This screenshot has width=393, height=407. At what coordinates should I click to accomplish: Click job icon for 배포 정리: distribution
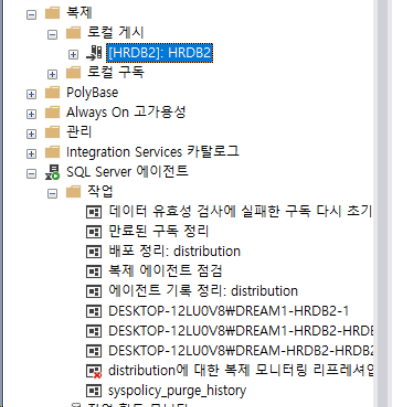94,252
